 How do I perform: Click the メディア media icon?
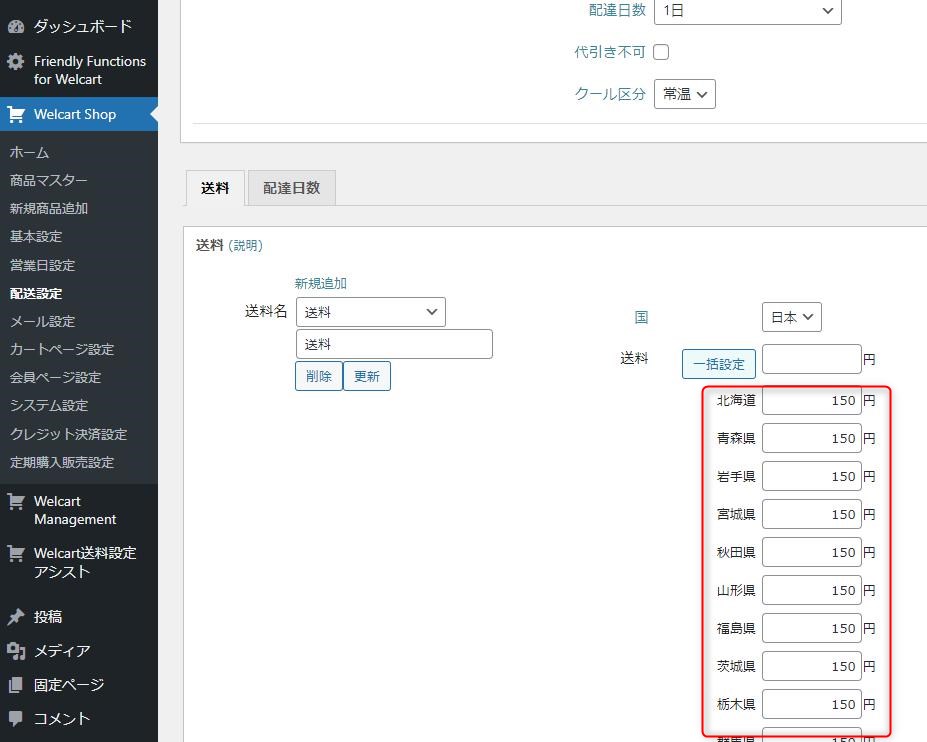coord(16,651)
